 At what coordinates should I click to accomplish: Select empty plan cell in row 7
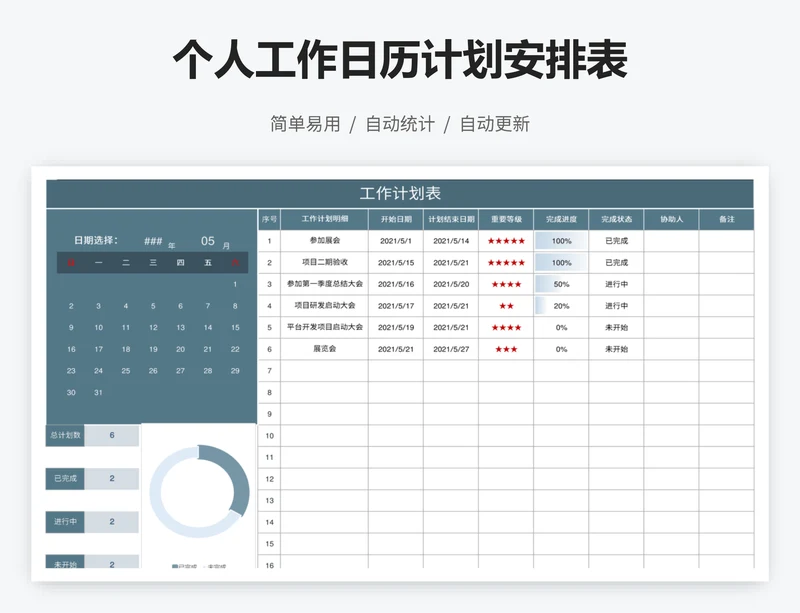(x=324, y=371)
